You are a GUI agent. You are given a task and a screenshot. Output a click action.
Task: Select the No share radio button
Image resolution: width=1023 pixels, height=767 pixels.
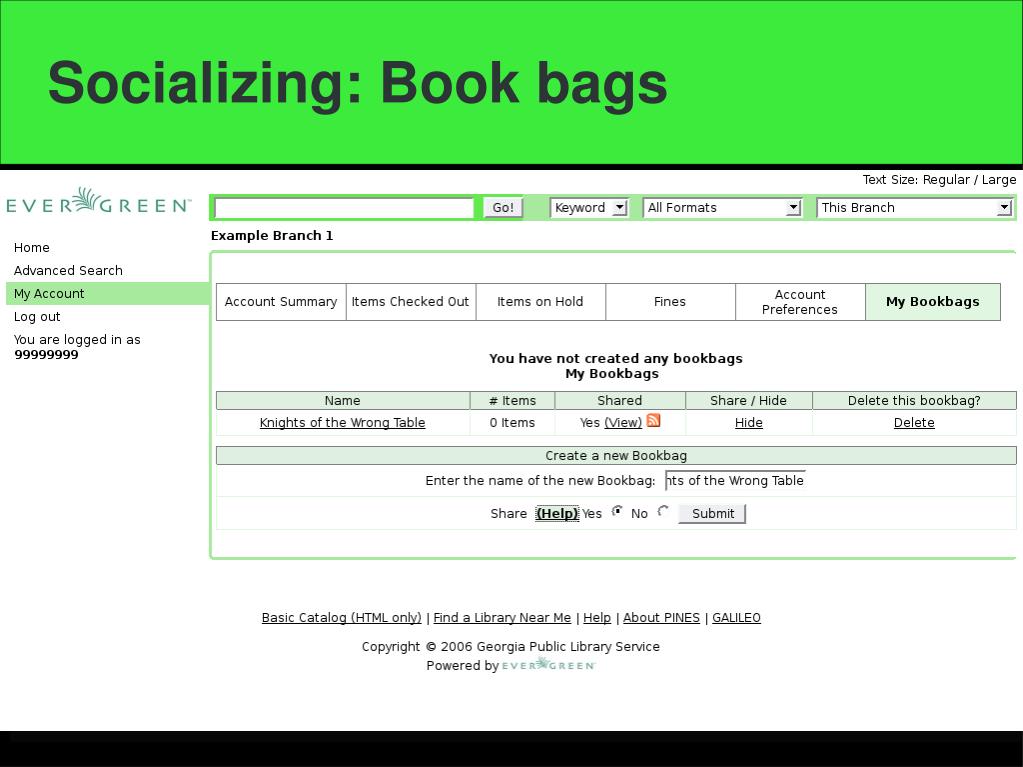664,512
